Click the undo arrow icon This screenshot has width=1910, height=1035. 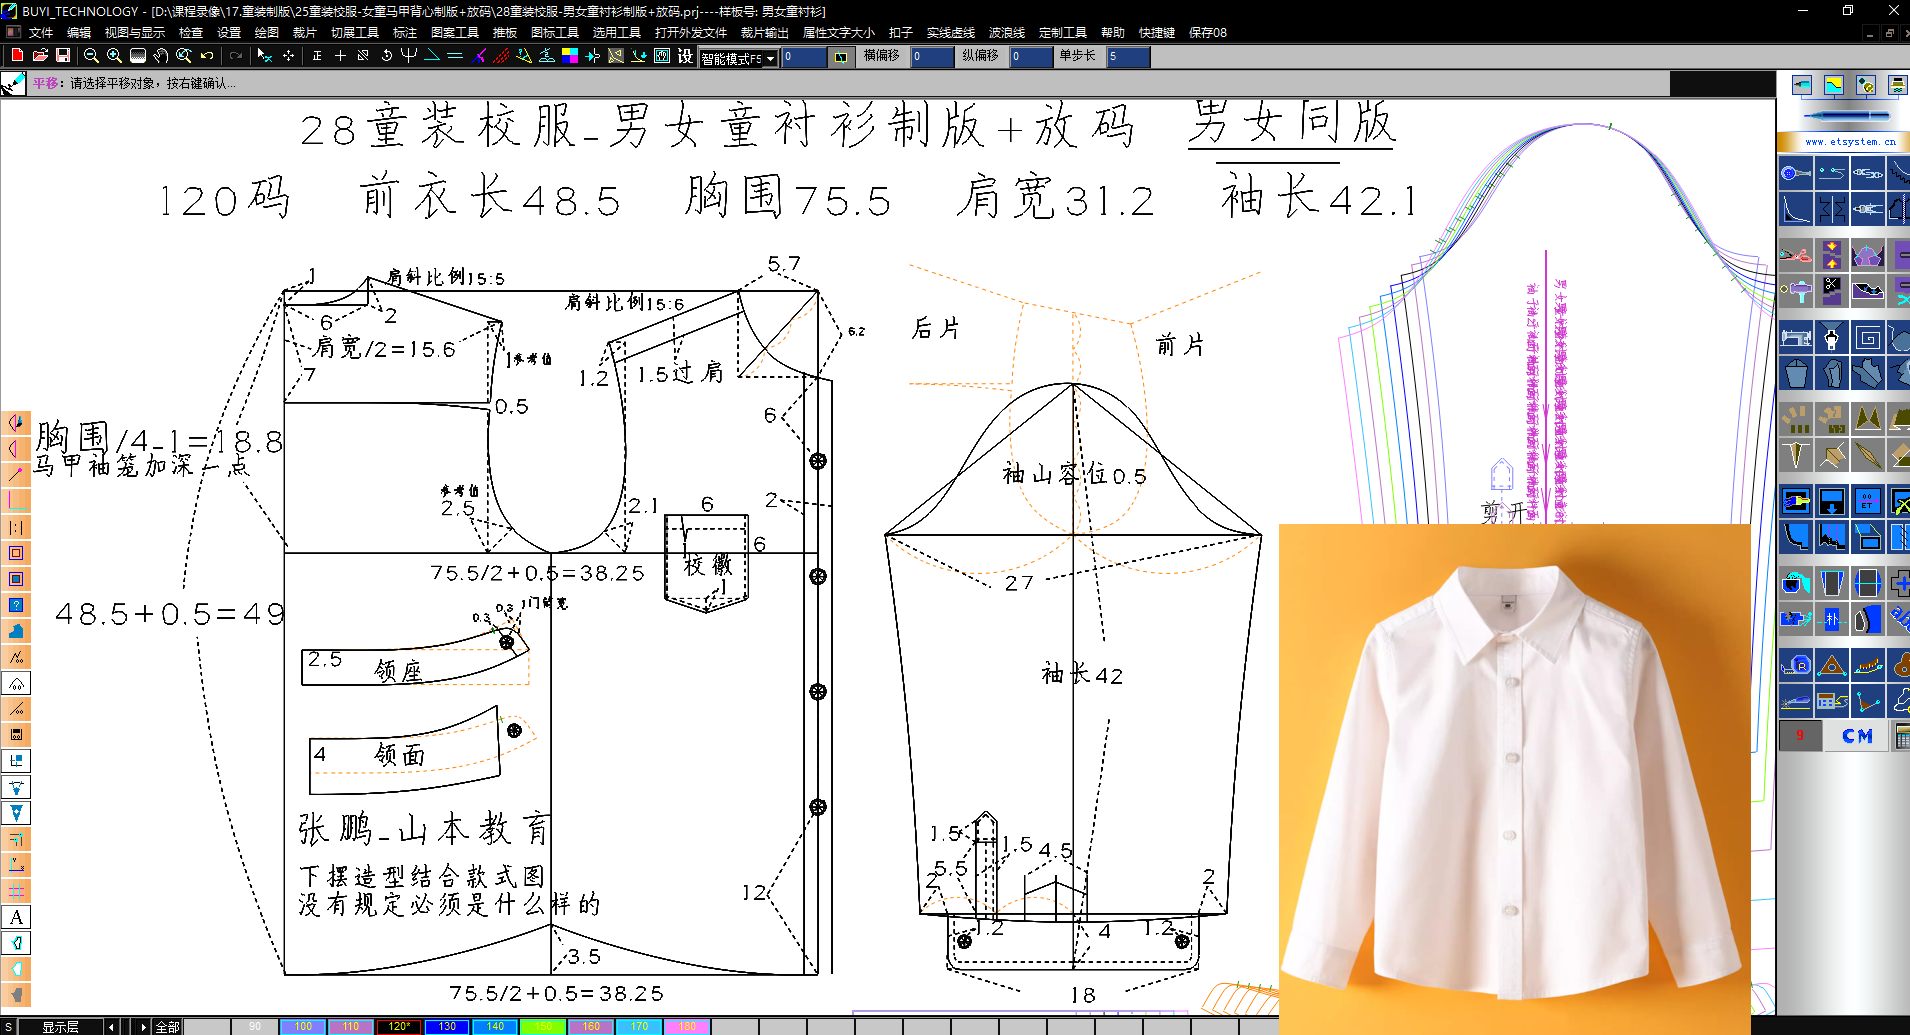207,55
